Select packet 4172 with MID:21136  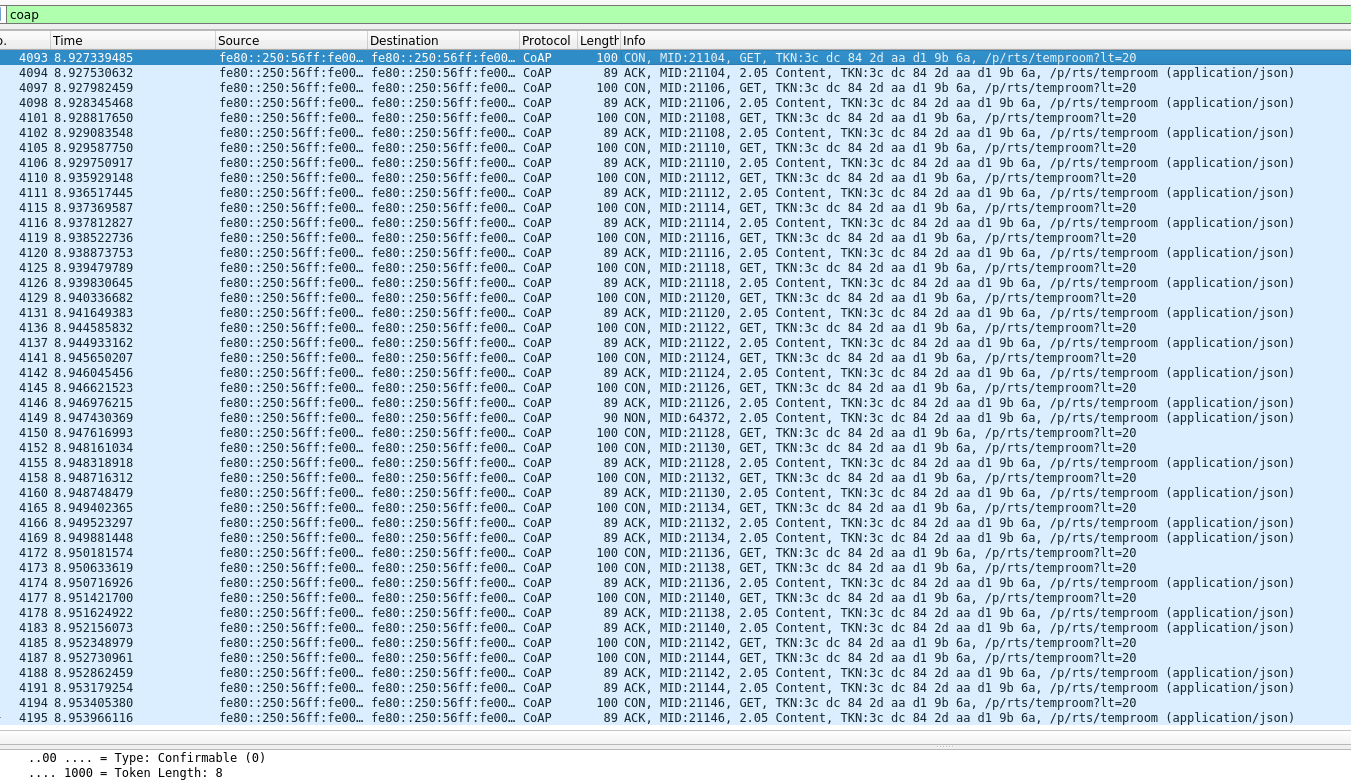point(400,553)
